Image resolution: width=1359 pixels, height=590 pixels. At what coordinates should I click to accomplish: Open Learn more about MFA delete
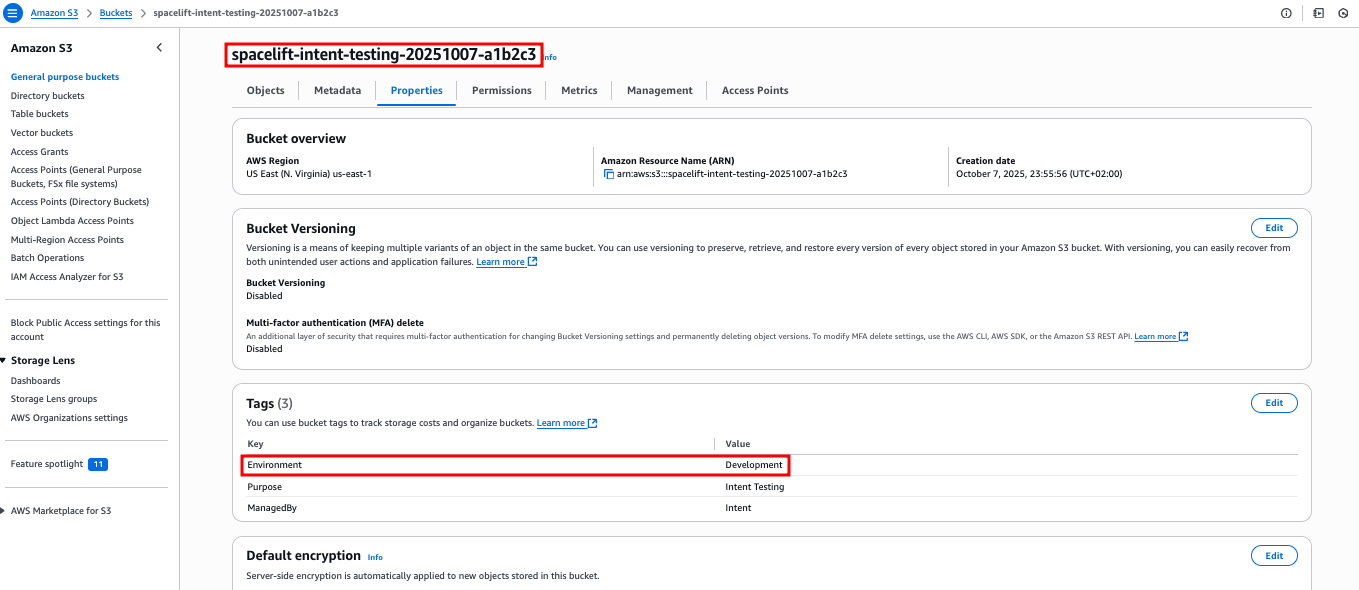pyautogui.click(x=1155, y=336)
